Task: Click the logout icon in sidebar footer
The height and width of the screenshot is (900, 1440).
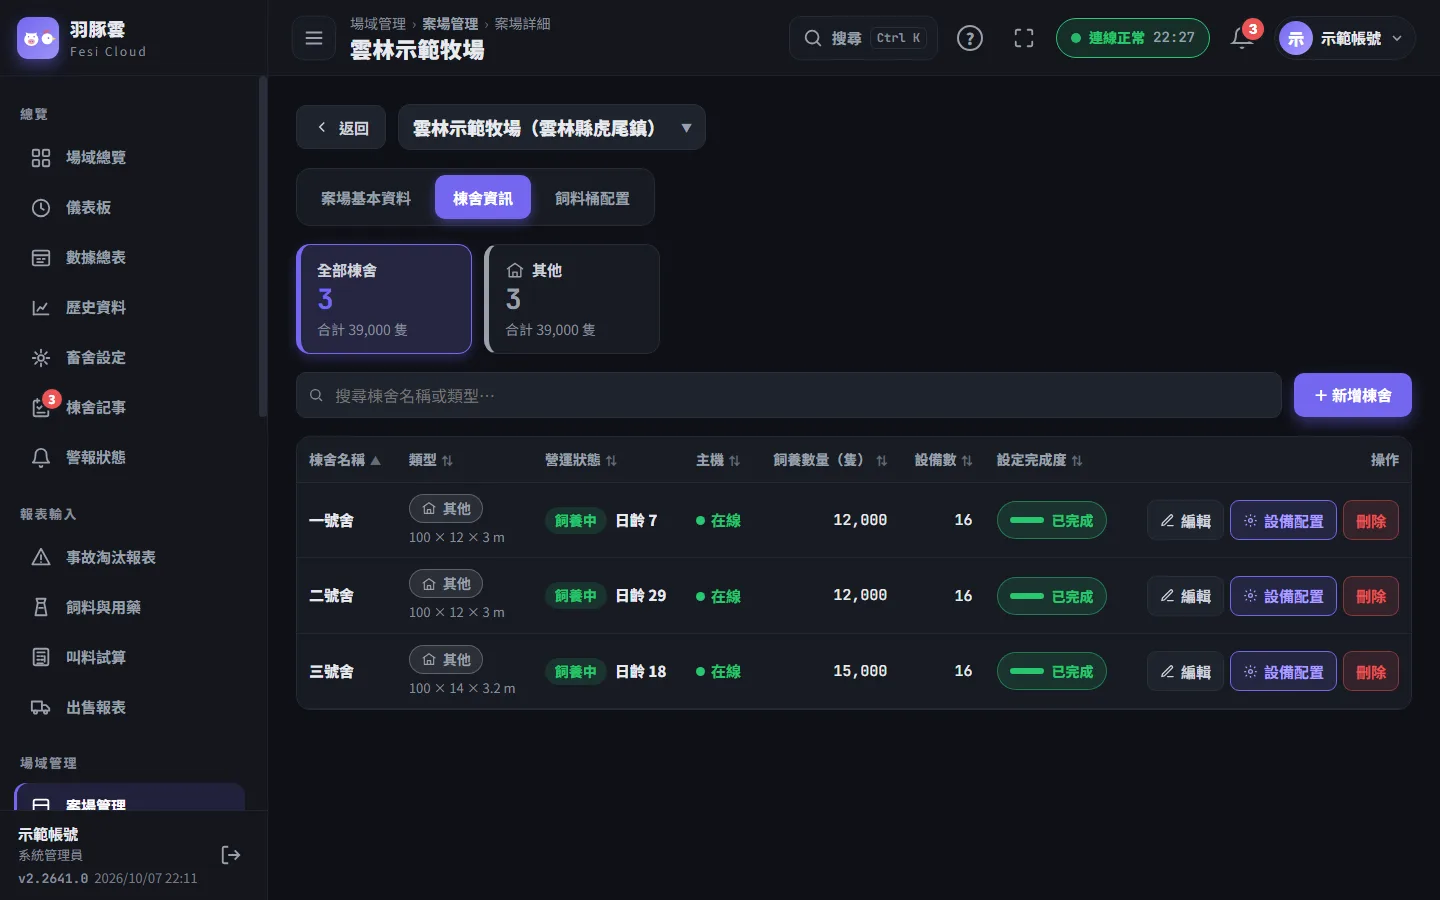Action: pyautogui.click(x=231, y=855)
